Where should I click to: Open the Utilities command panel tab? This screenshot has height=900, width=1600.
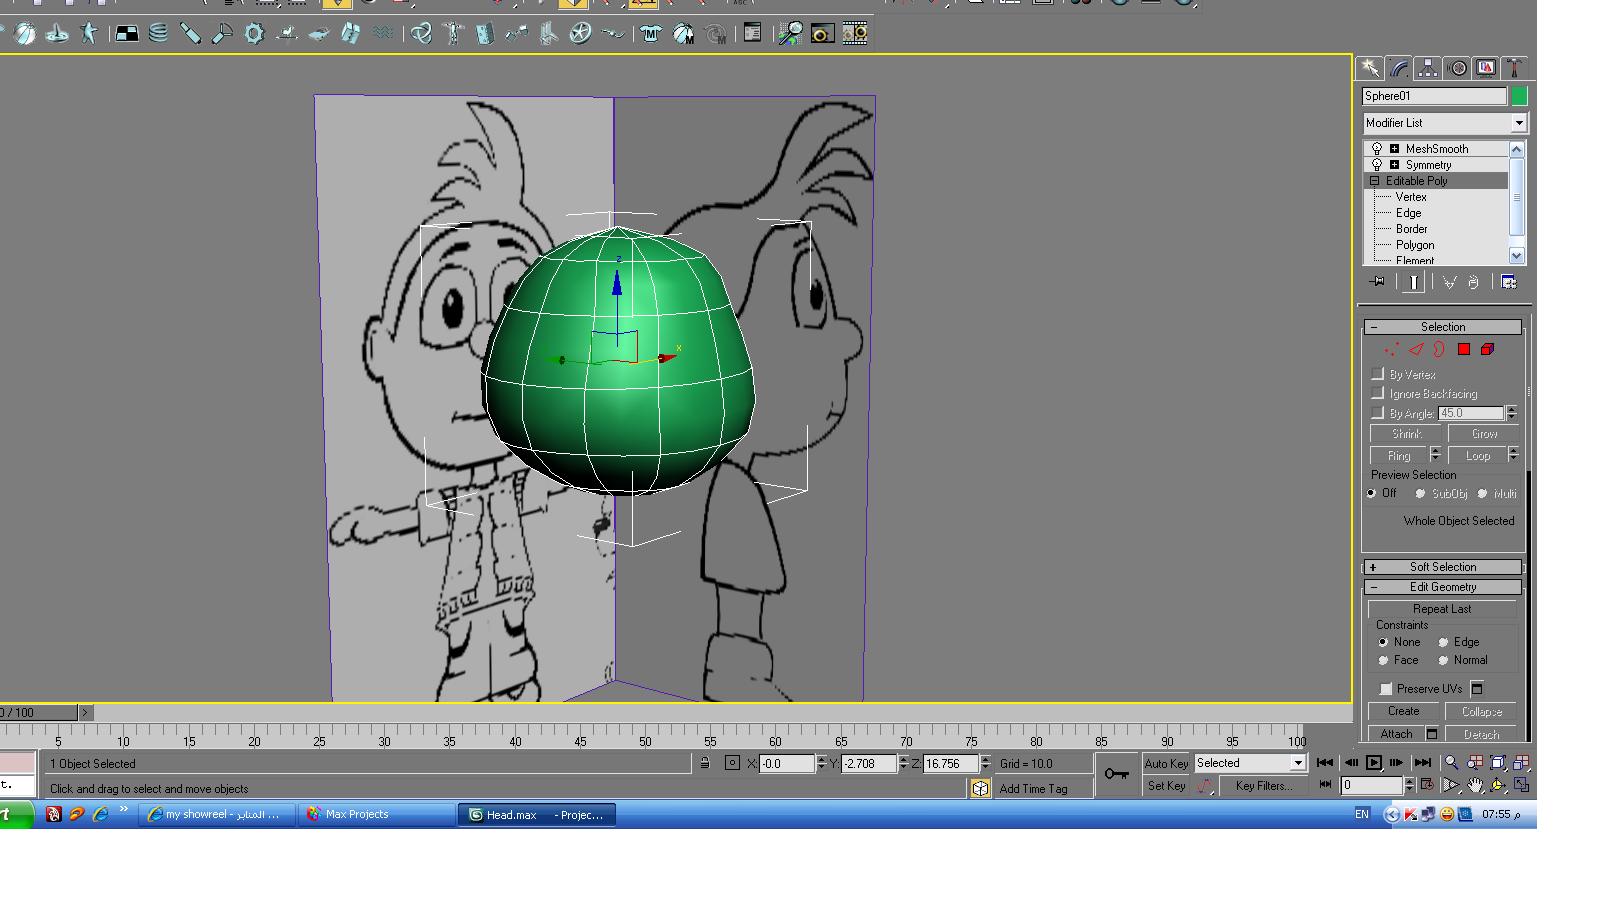pos(1515,68)
